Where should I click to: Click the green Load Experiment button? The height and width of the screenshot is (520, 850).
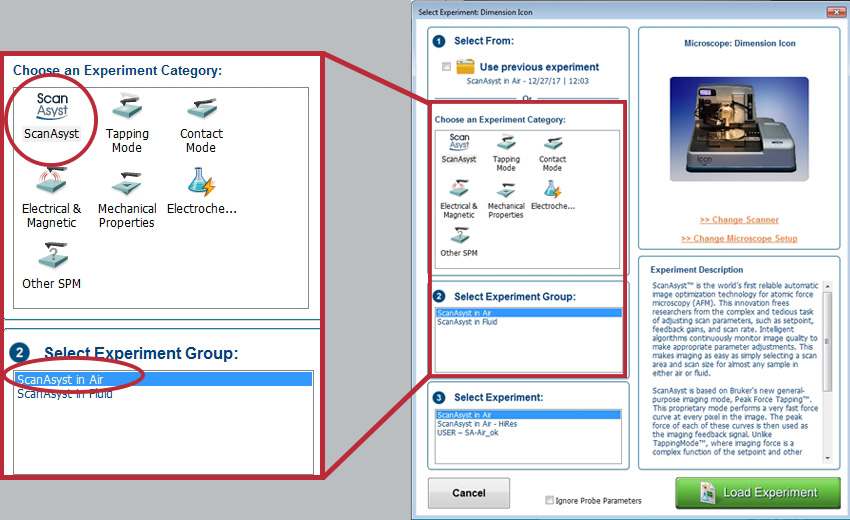coord(758,493)
